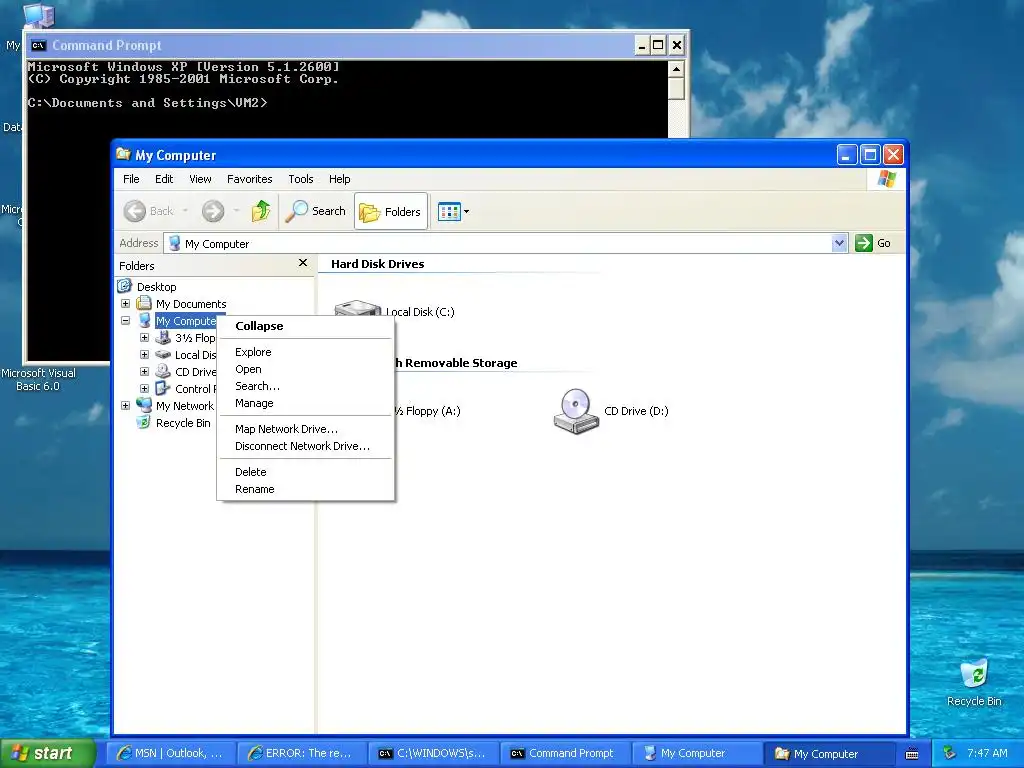Open the Back history dropdown arrow

[185, 211]
